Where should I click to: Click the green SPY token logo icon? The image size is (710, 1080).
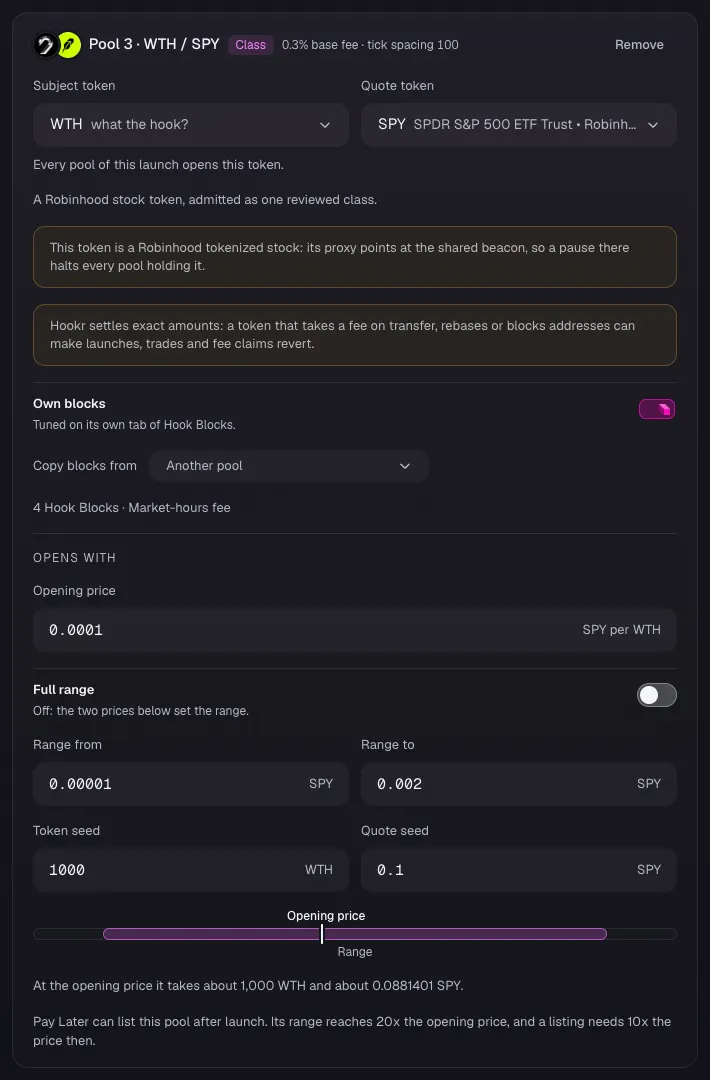[x=69, y=45]
